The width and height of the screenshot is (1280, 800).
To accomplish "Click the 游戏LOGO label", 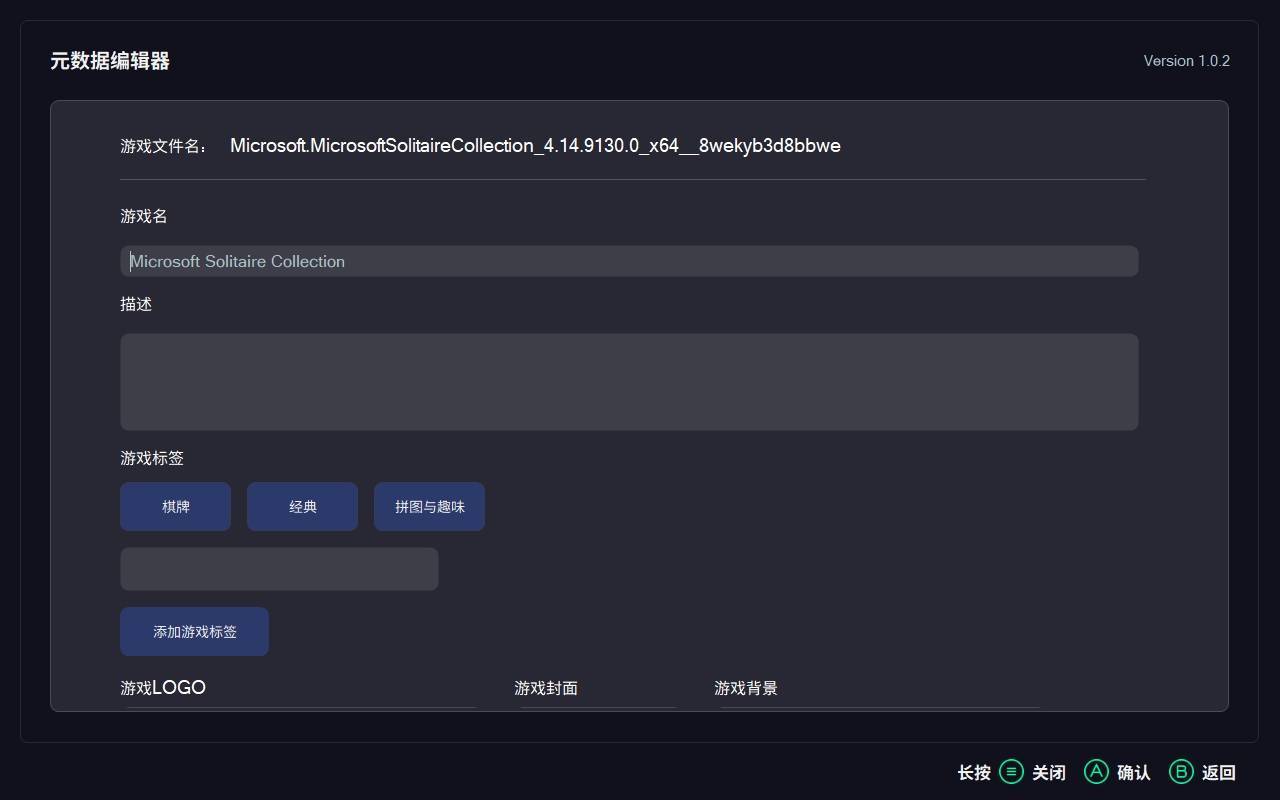I will coord(163,688).
